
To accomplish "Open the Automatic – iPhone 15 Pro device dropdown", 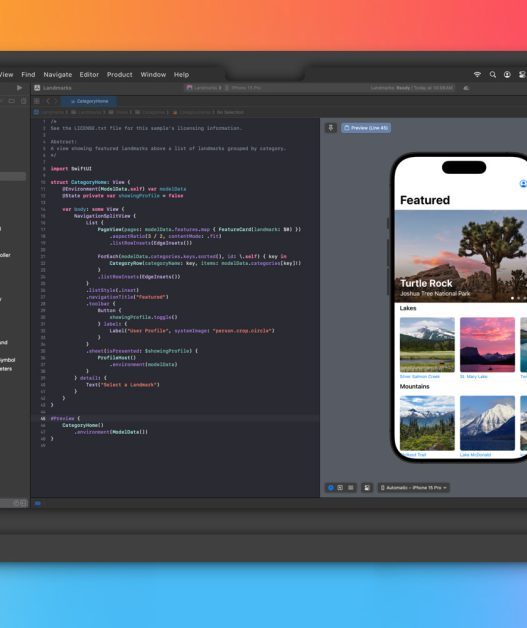I will 414,487.
